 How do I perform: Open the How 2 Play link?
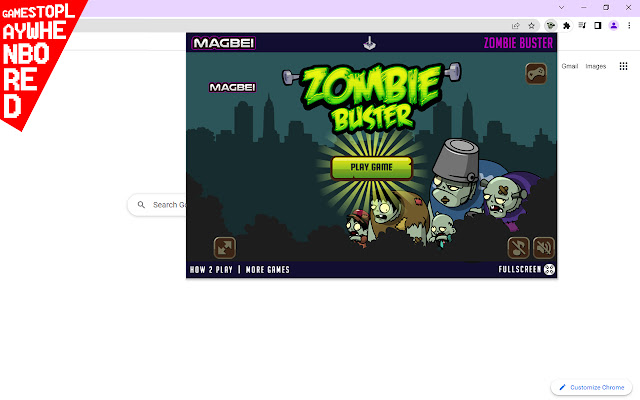[x=211, y=269]
